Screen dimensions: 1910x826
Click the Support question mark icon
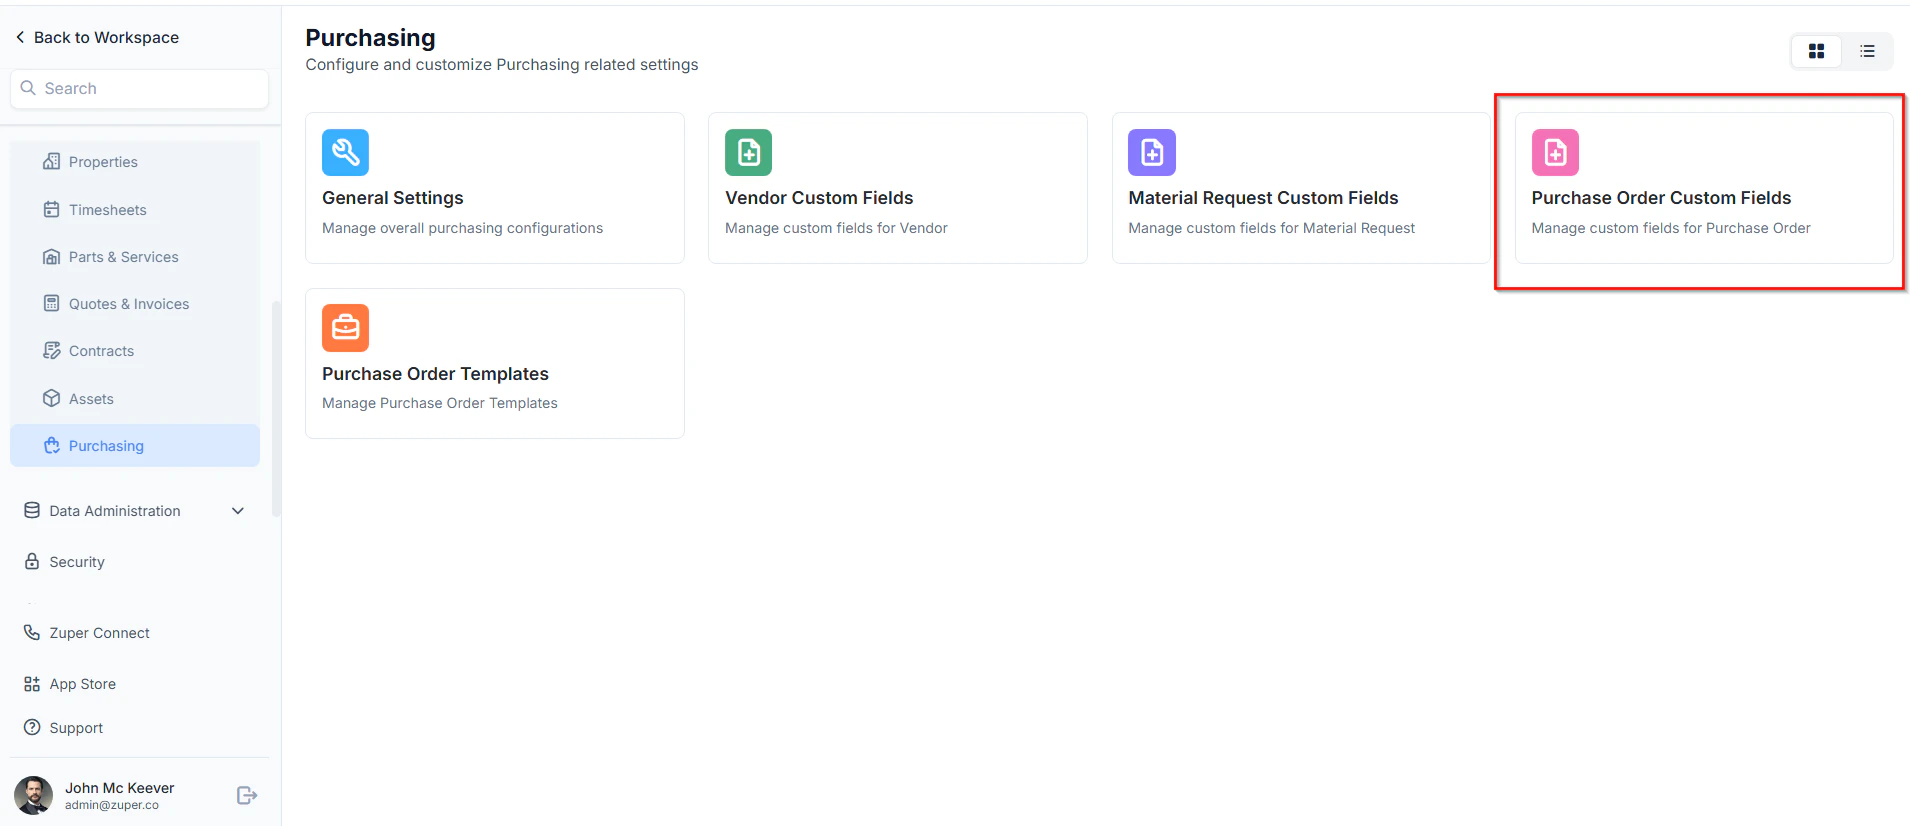32,727
